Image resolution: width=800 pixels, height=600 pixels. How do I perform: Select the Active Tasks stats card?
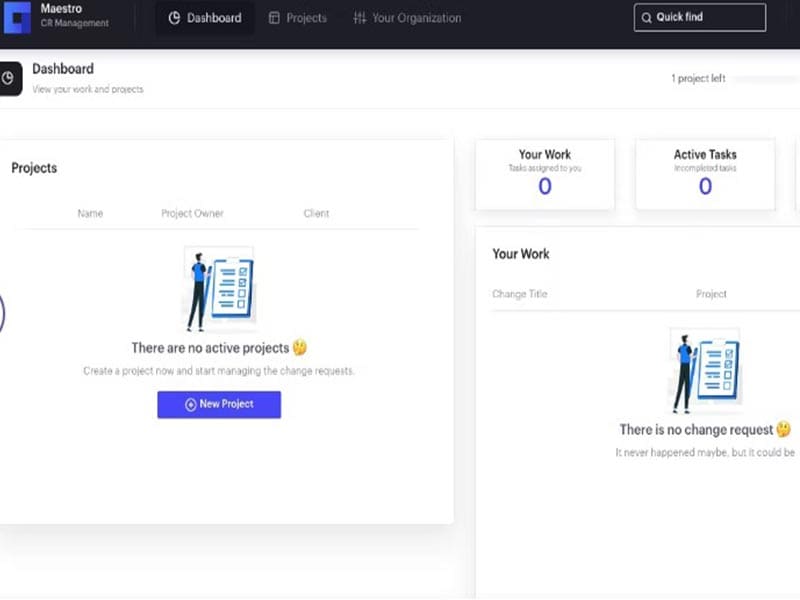point(704,174)
